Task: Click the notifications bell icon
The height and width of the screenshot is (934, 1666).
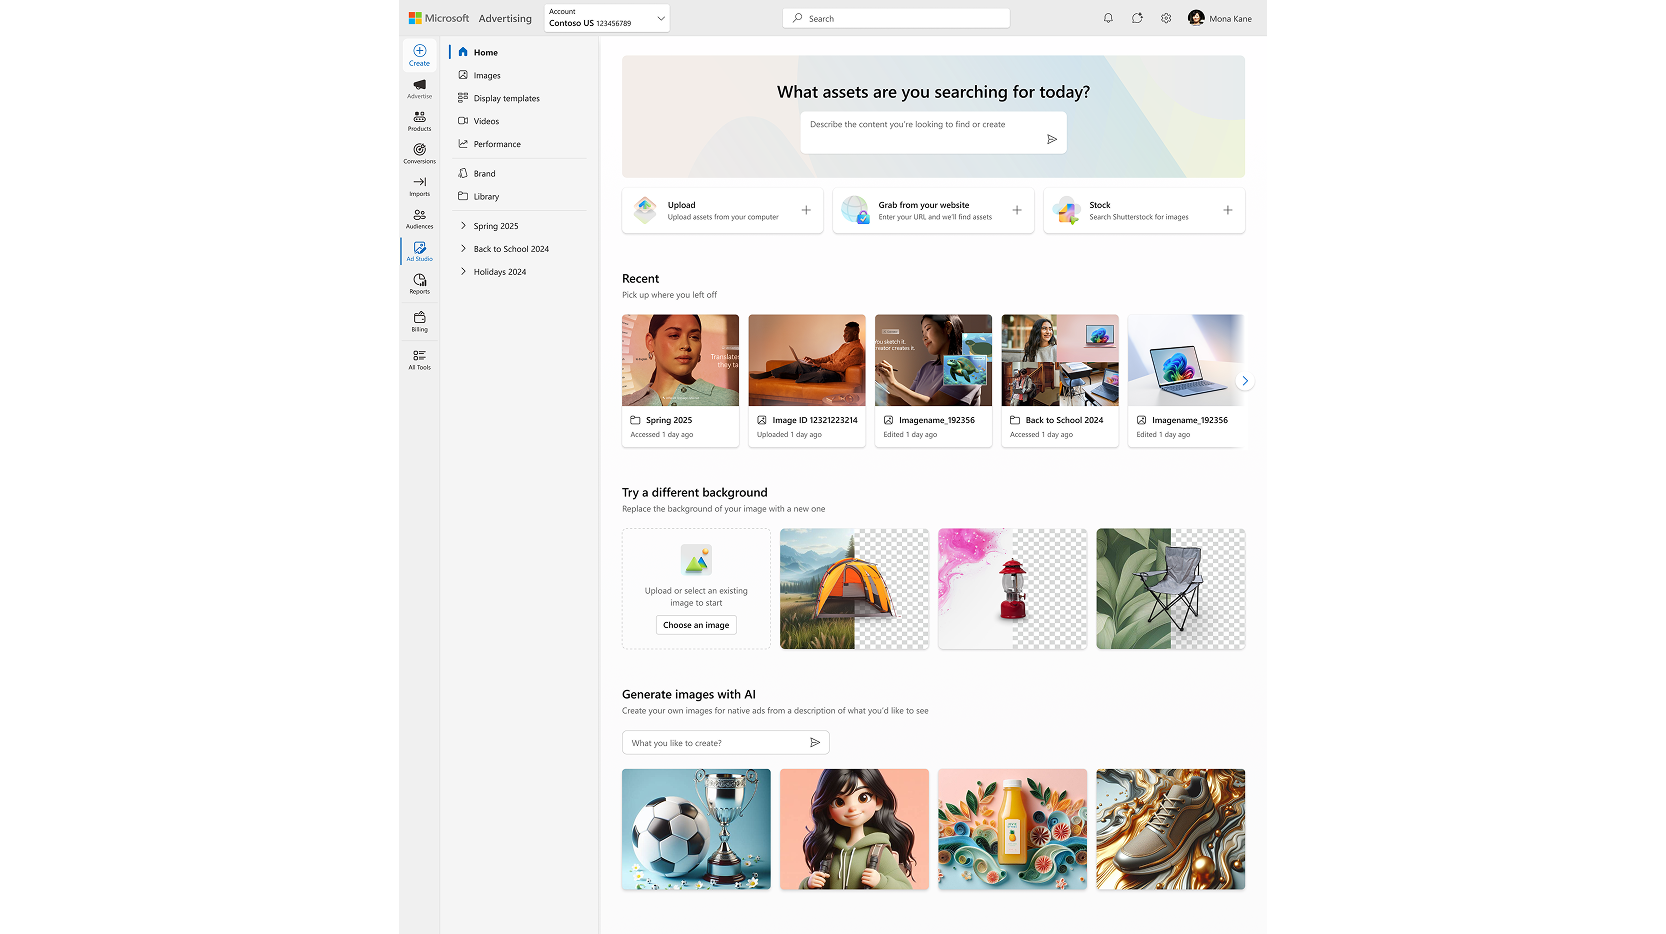Action: point(1108,18)
